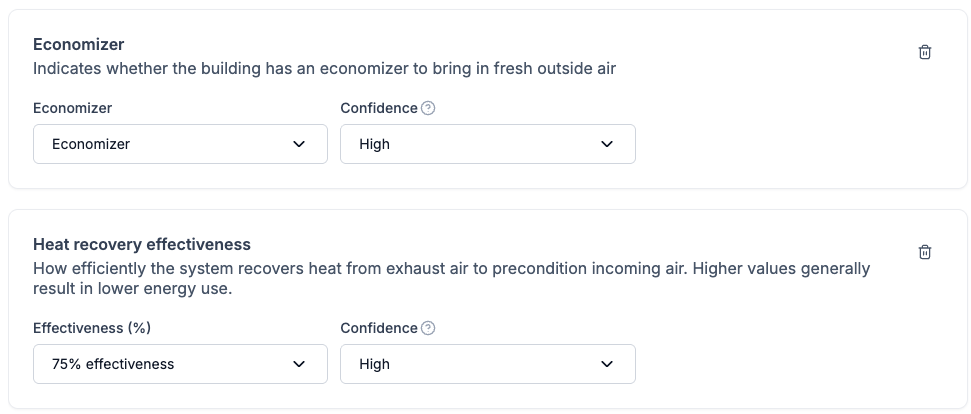Delete the Economizer section with trash icon
971x414 pixels.
click(x=925, y=53)
